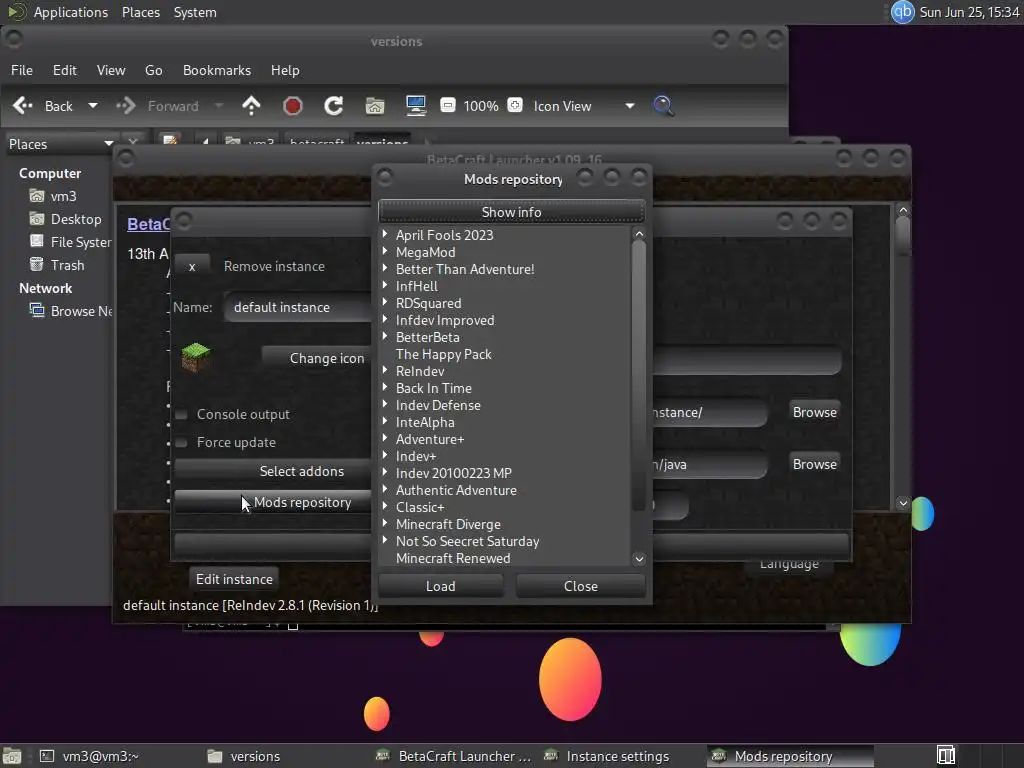Click the launcher changelog scrollbar
This screenshot has width=1024, height=768.
903,236
